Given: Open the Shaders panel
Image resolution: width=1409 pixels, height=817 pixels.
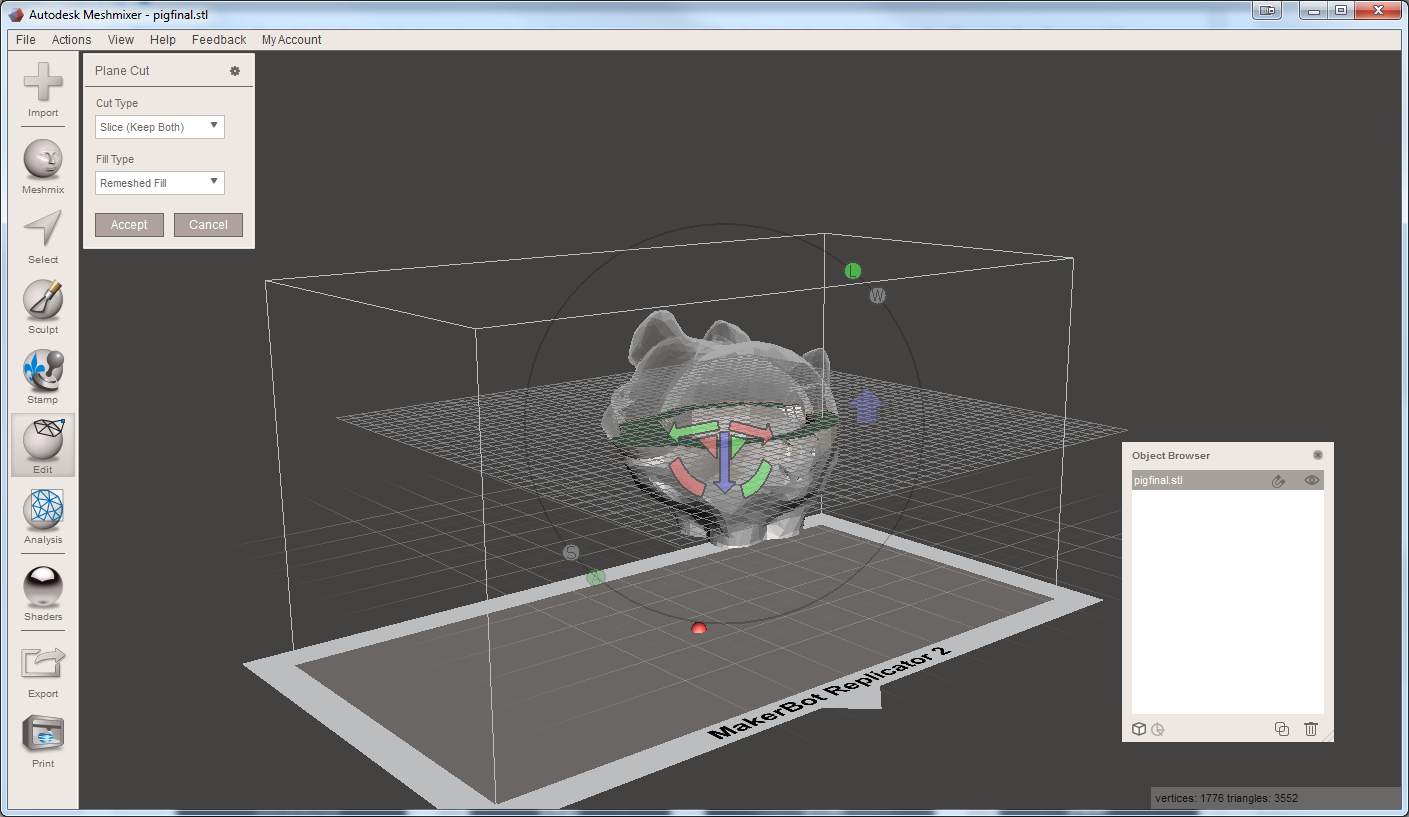Looking at the screenshot, I should [43, 594].
